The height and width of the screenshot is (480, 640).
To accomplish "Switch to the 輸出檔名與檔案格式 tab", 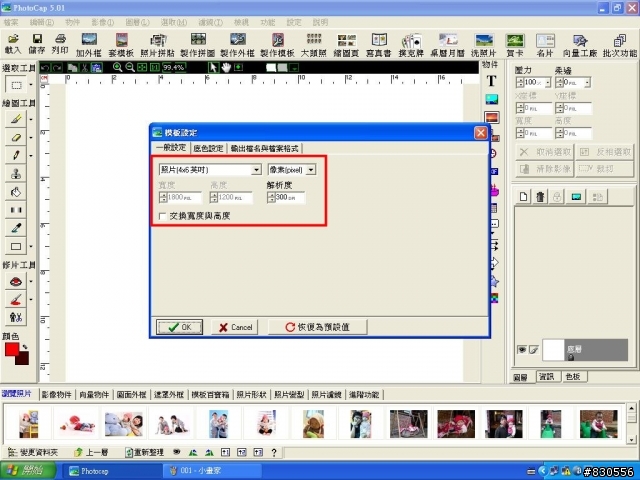I will 264,149.
